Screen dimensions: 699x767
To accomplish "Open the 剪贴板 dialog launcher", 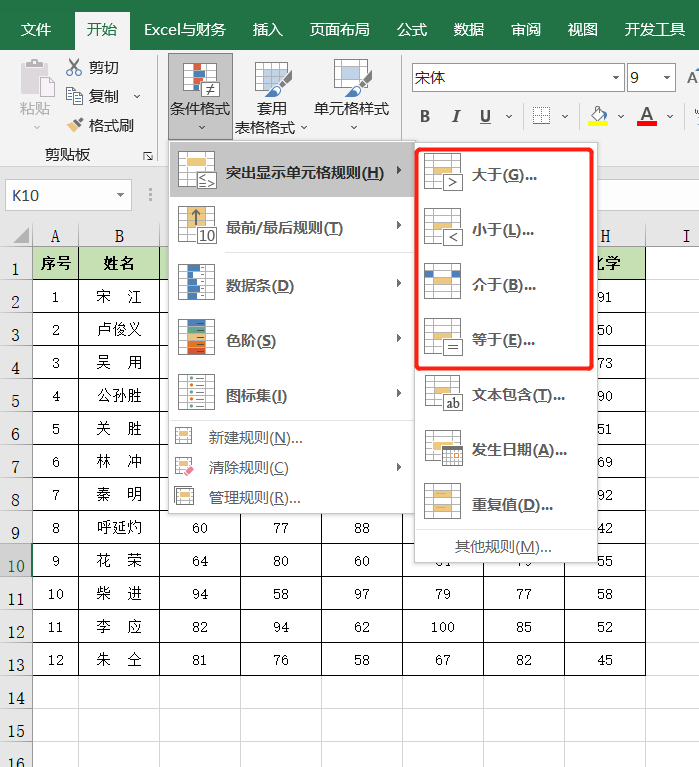I will [148, 156].
